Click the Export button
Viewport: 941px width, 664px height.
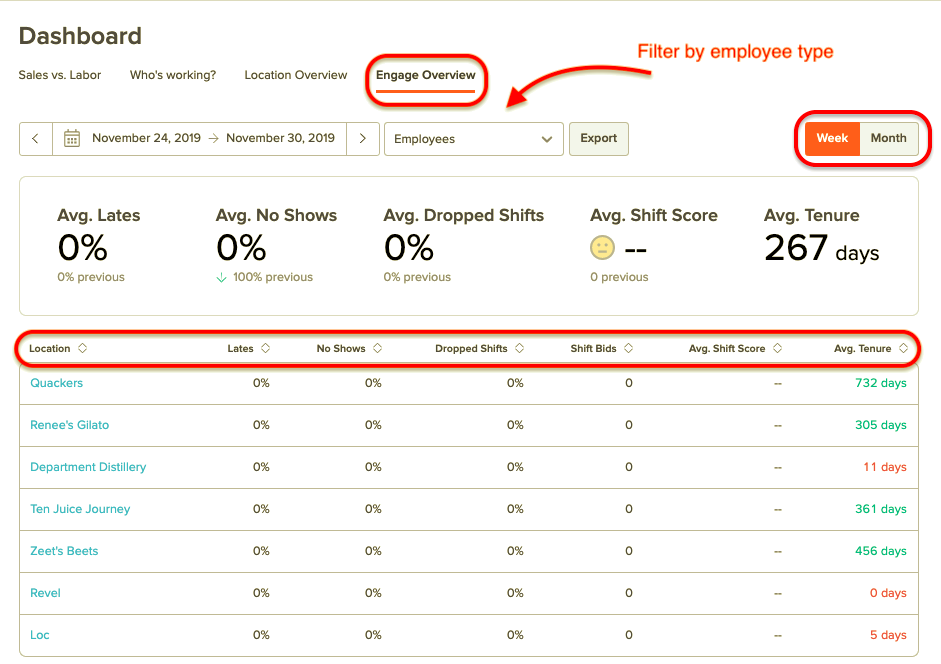point(598,139)
